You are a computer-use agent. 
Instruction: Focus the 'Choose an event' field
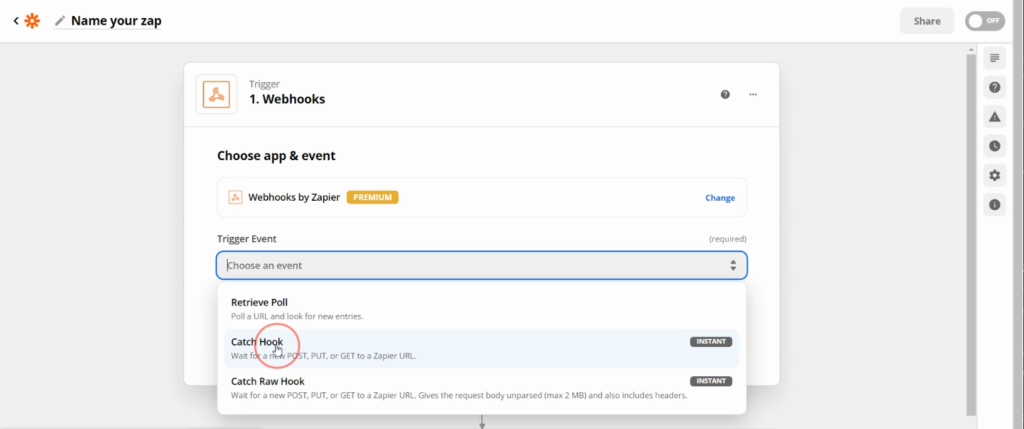[x=482, y=266]
